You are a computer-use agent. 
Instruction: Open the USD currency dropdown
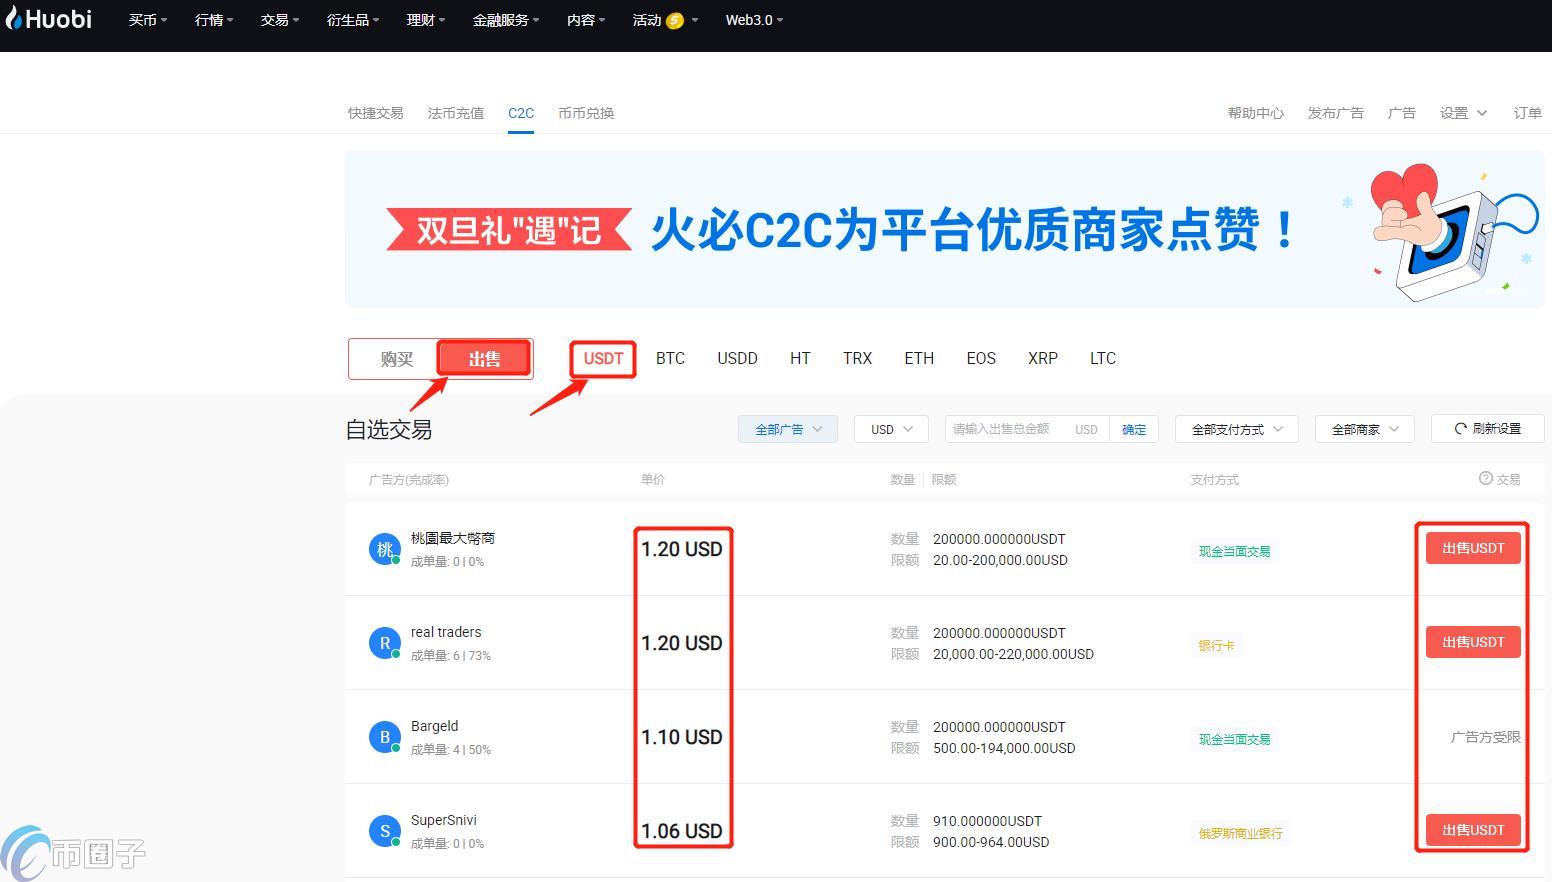(x=891, y=429)
